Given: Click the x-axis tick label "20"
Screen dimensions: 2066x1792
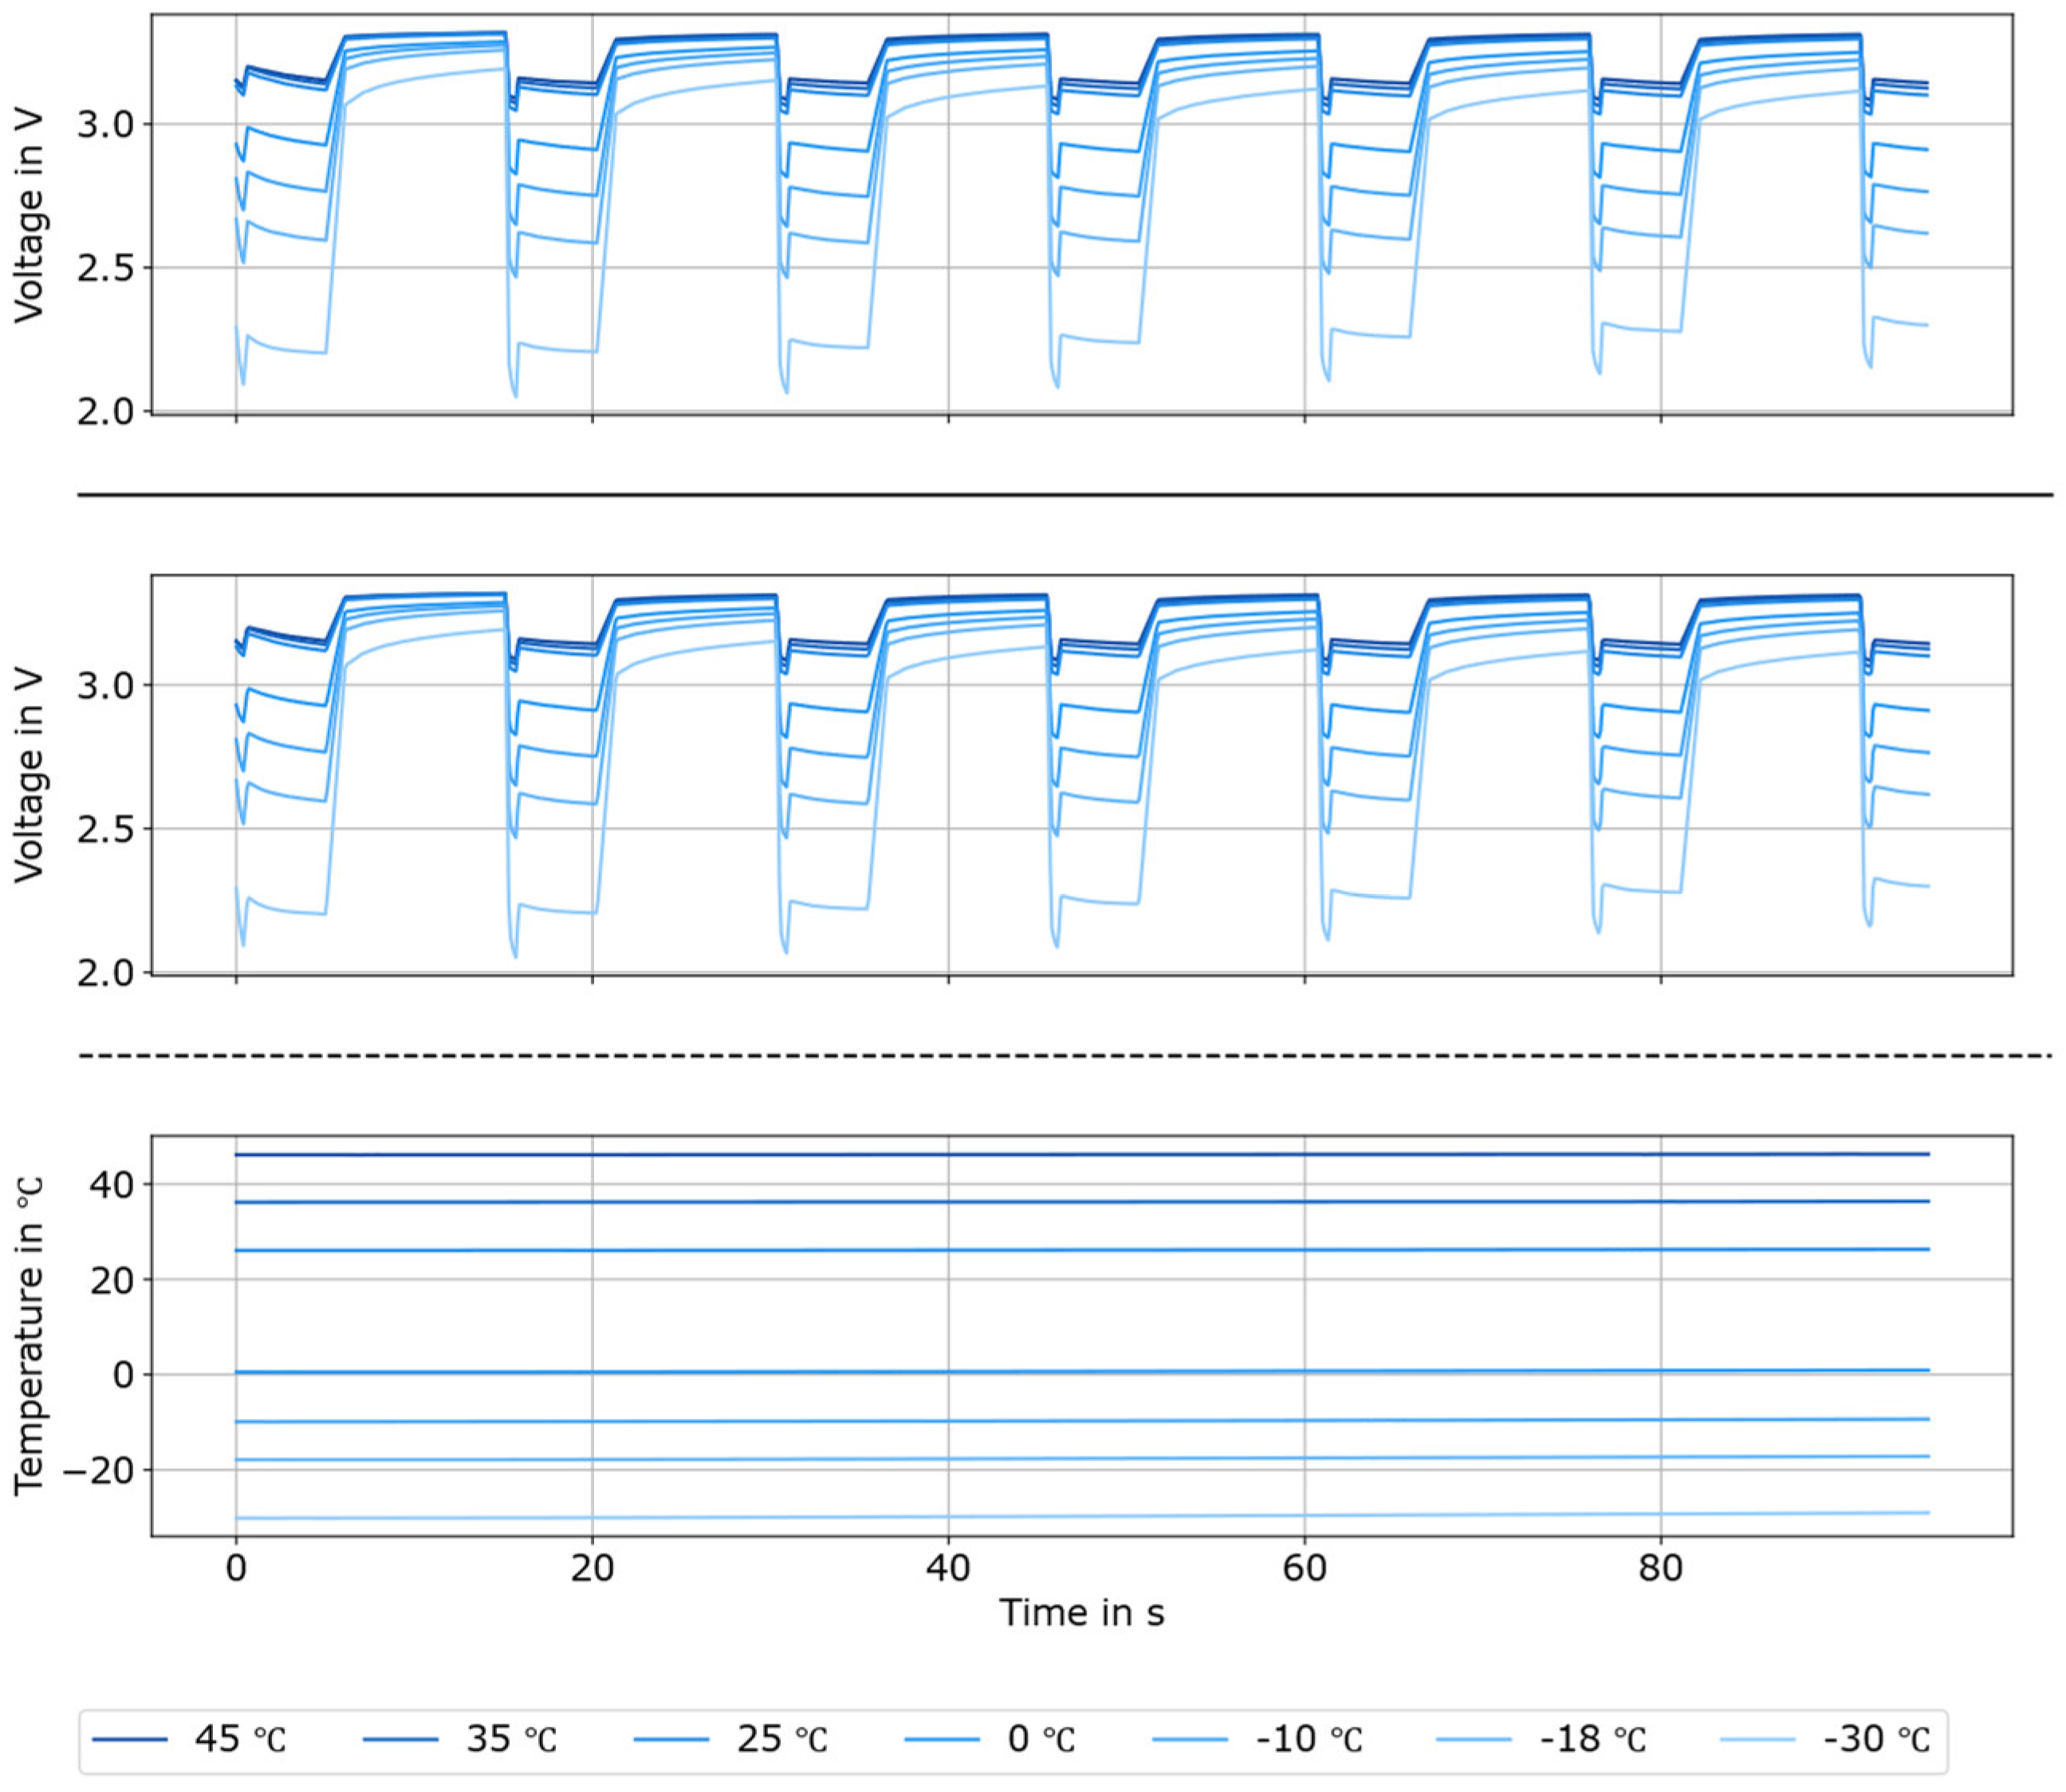Looking at the screenshot, I should [592, 1566].
